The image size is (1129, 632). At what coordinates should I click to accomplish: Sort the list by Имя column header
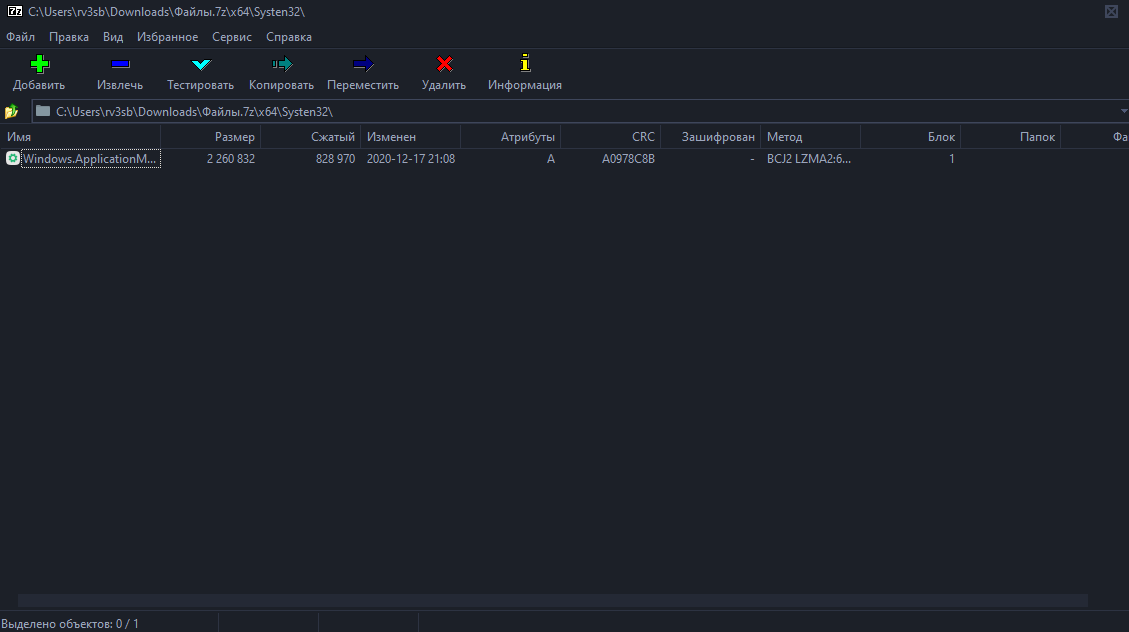point(80,137)
